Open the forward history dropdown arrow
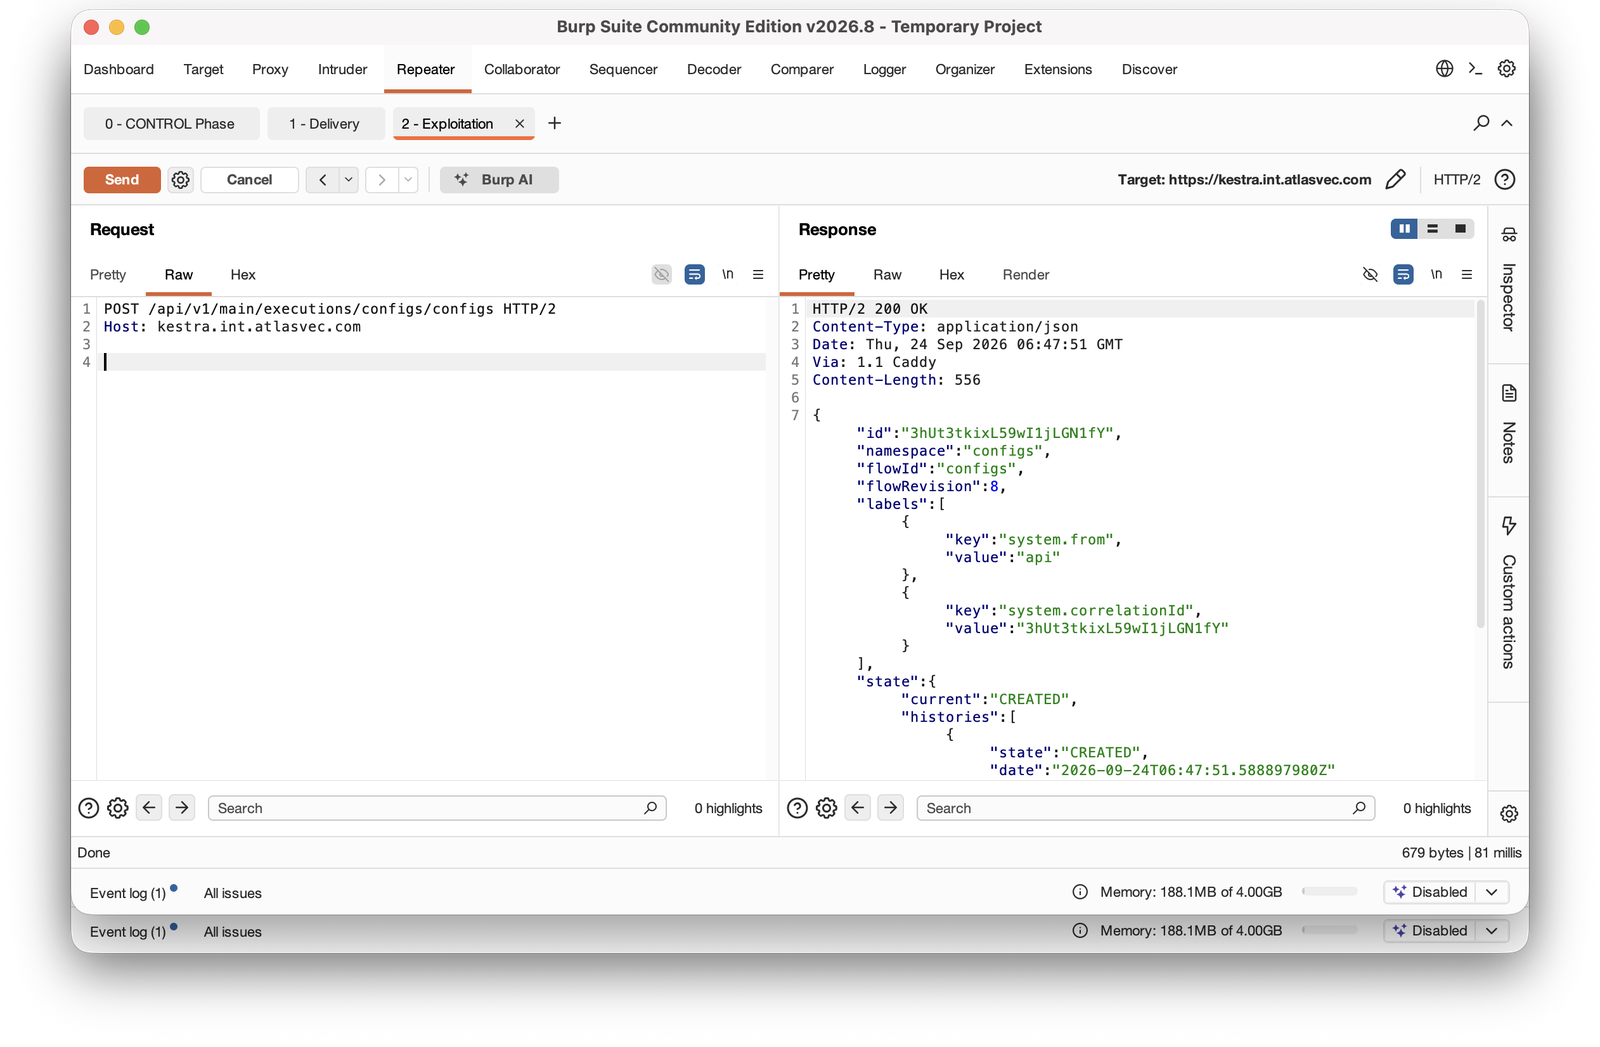The image size is (1600, 1047). [x=408, y=180]
